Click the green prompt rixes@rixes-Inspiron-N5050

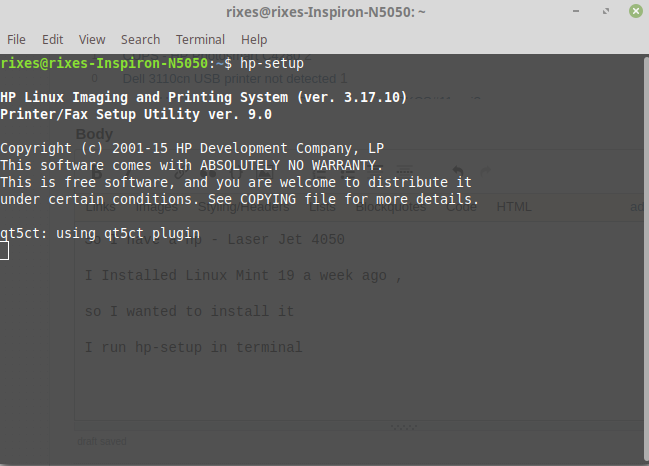click(104, 63)
